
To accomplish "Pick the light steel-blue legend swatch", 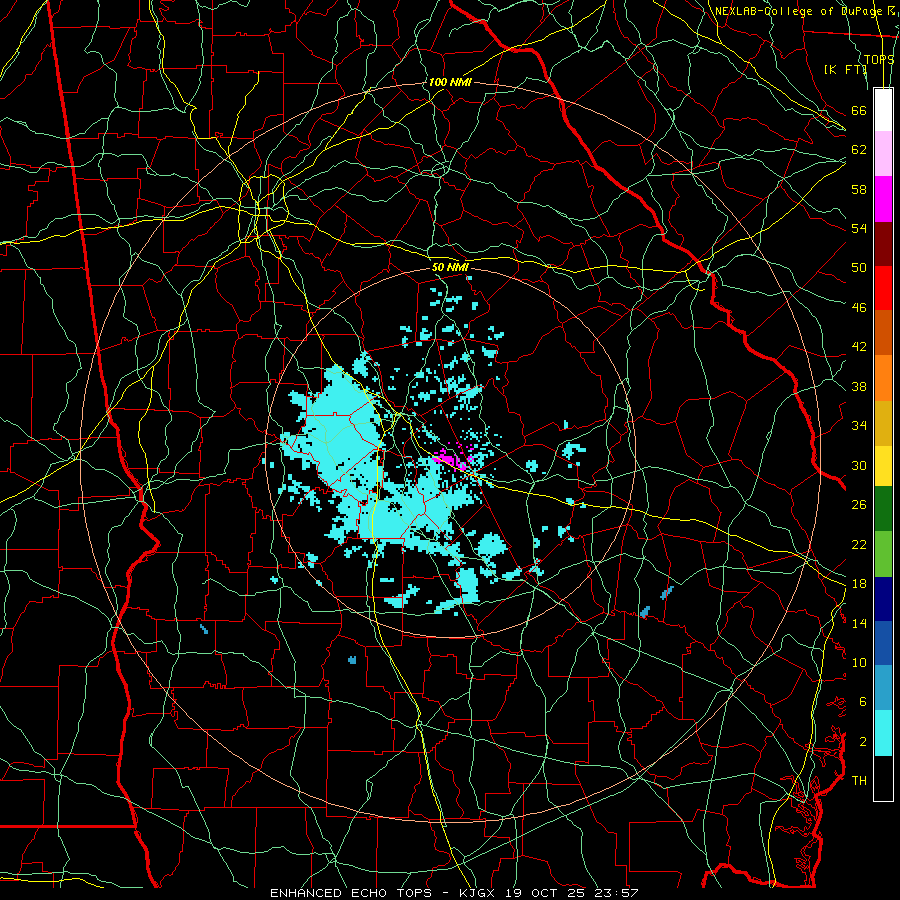I will click(x=883, y=688).
